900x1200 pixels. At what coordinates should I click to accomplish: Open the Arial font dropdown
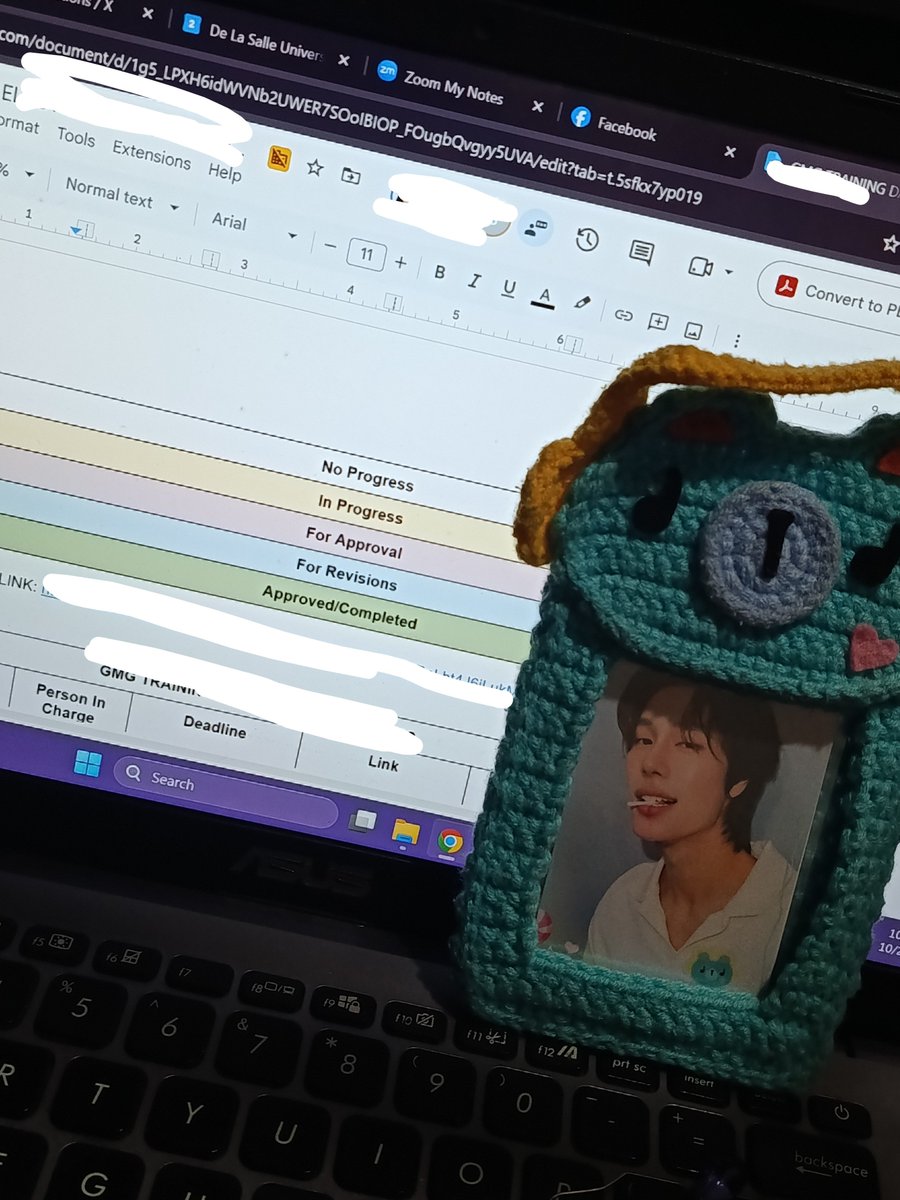[254, 226]
